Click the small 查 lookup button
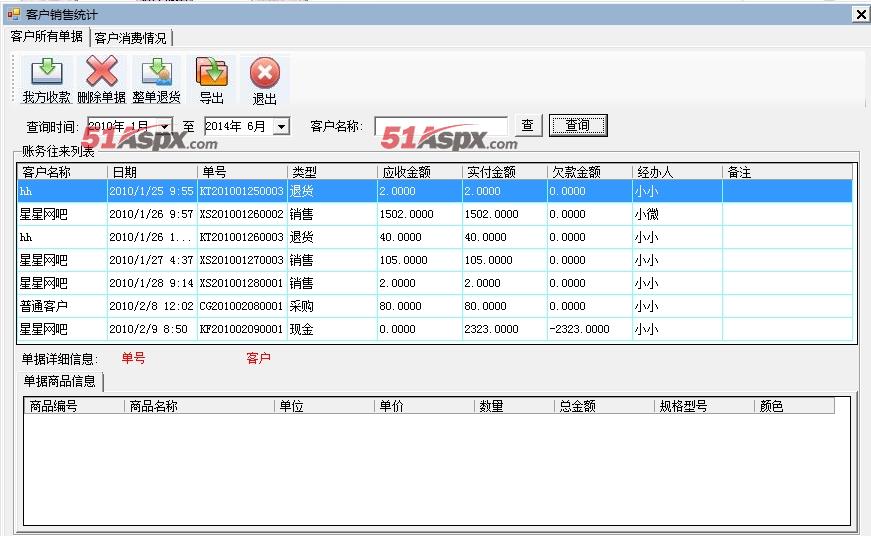 (528, 126)
